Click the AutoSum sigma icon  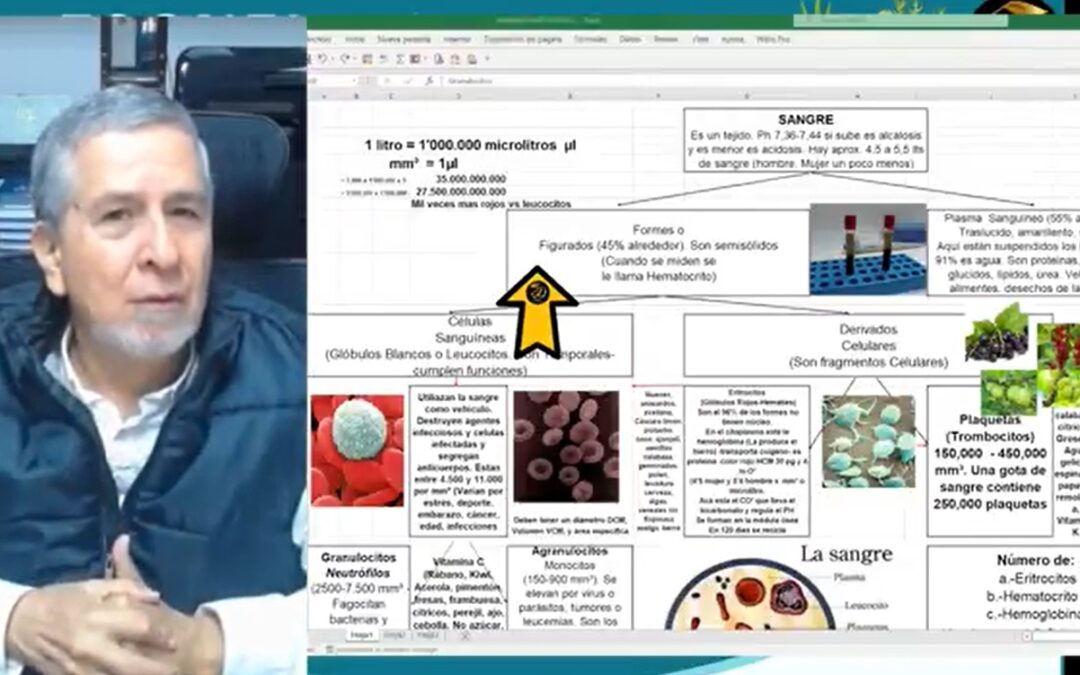tap(399, 59)
